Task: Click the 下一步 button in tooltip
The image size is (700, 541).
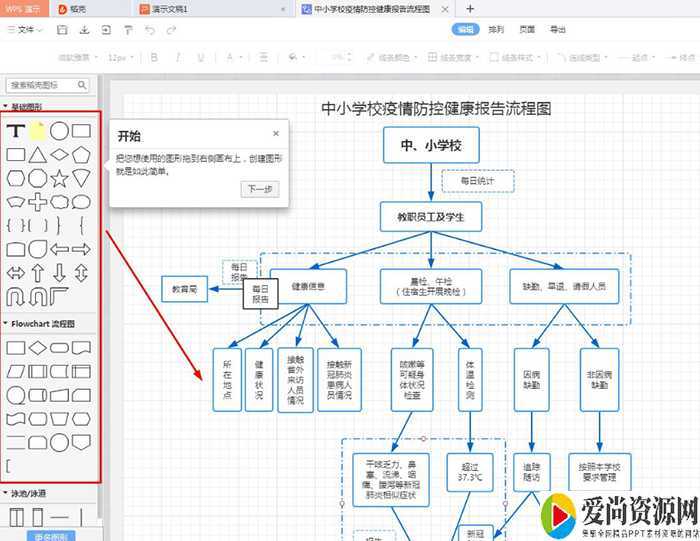Action: click(x=259, y=189)
